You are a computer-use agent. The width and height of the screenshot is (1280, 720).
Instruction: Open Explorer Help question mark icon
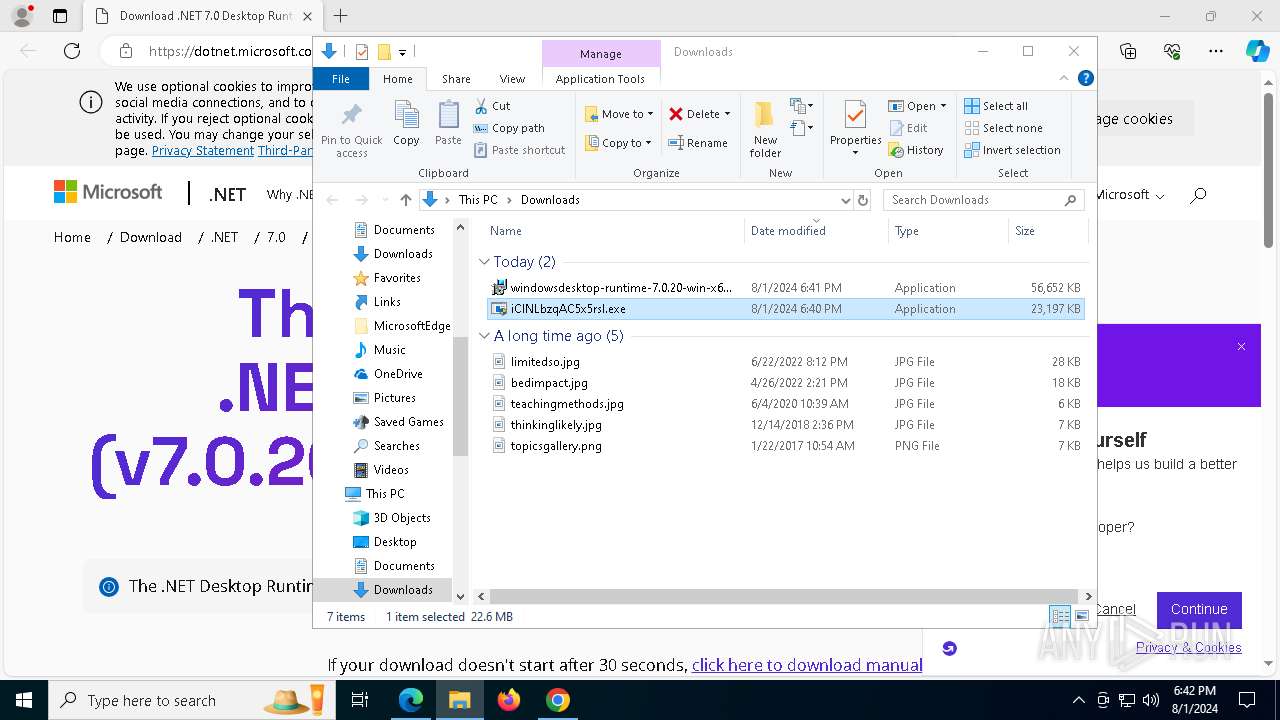pos(1086,78)
